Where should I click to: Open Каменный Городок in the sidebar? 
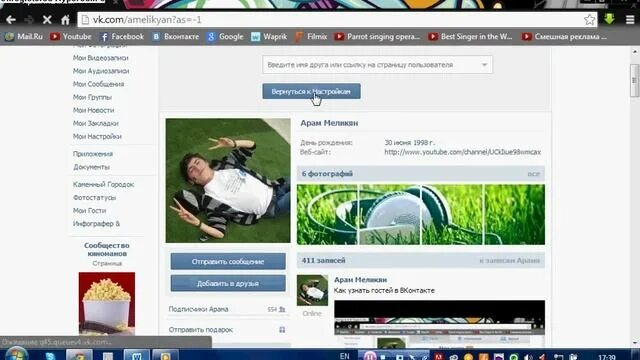tap(103, 184)
